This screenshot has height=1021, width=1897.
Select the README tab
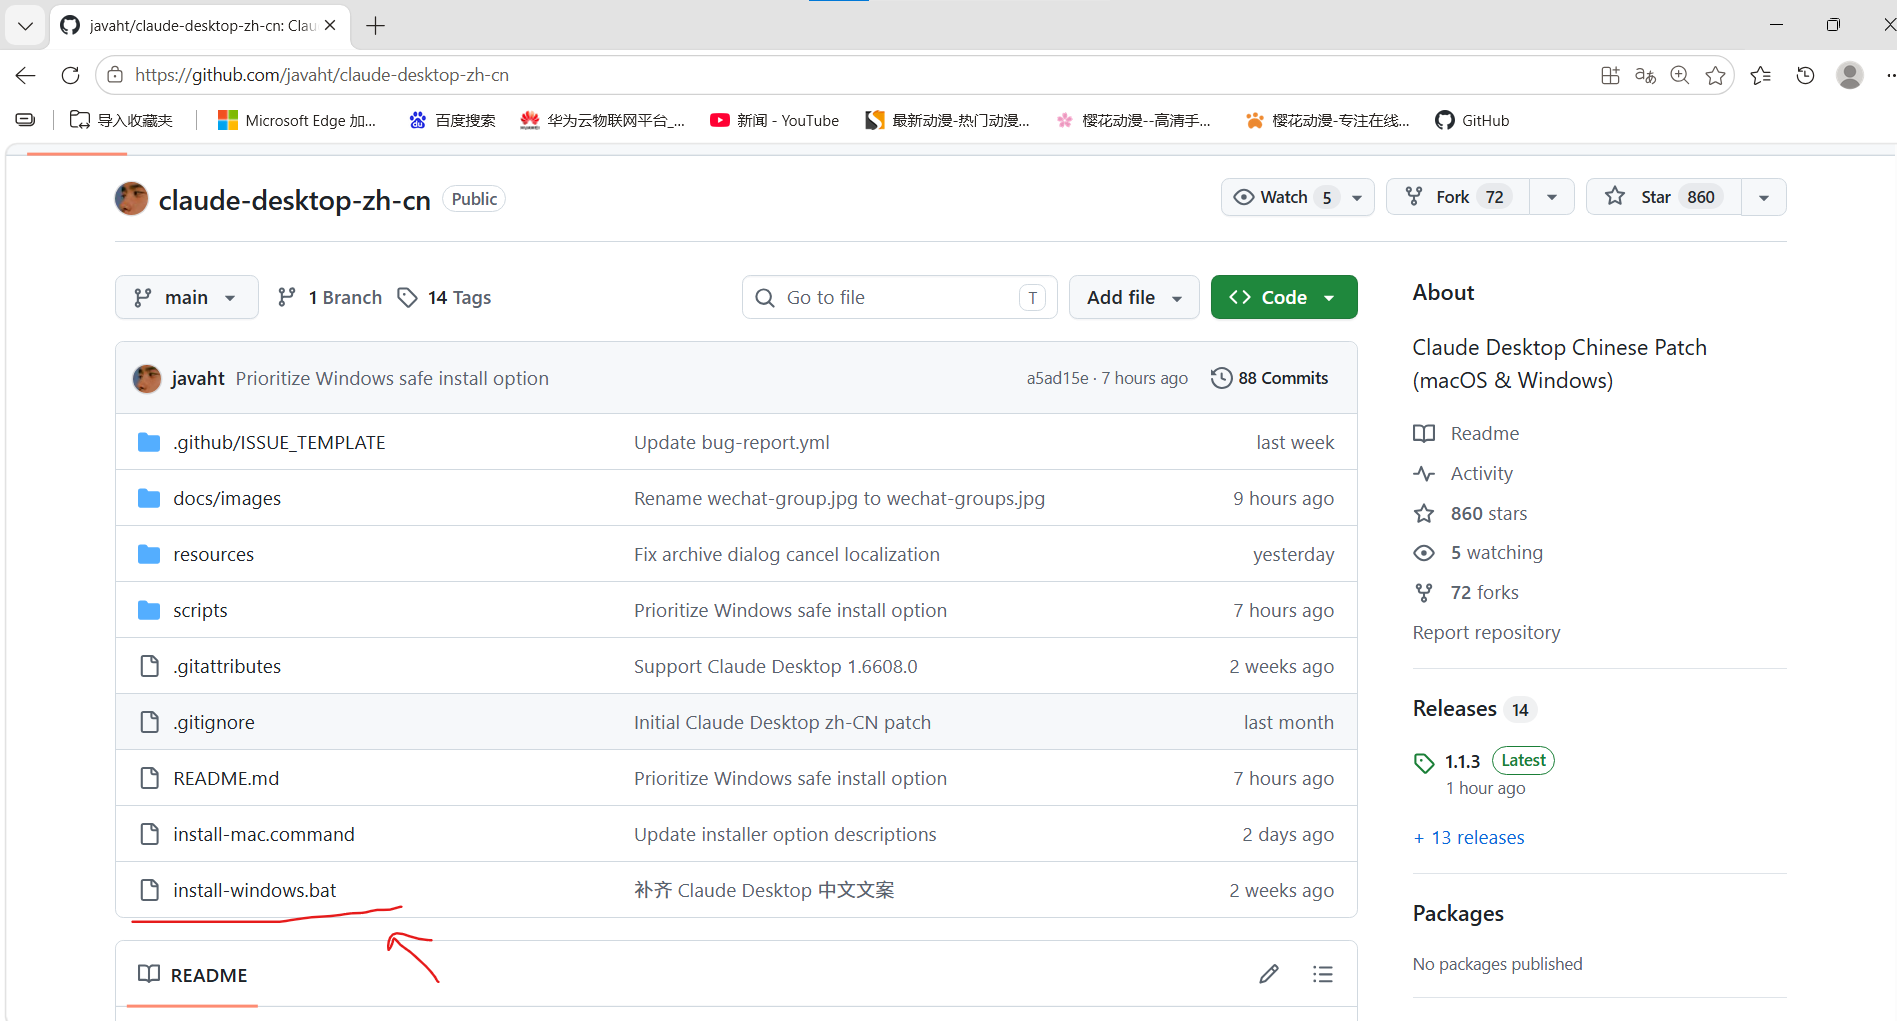coord(193,974)
